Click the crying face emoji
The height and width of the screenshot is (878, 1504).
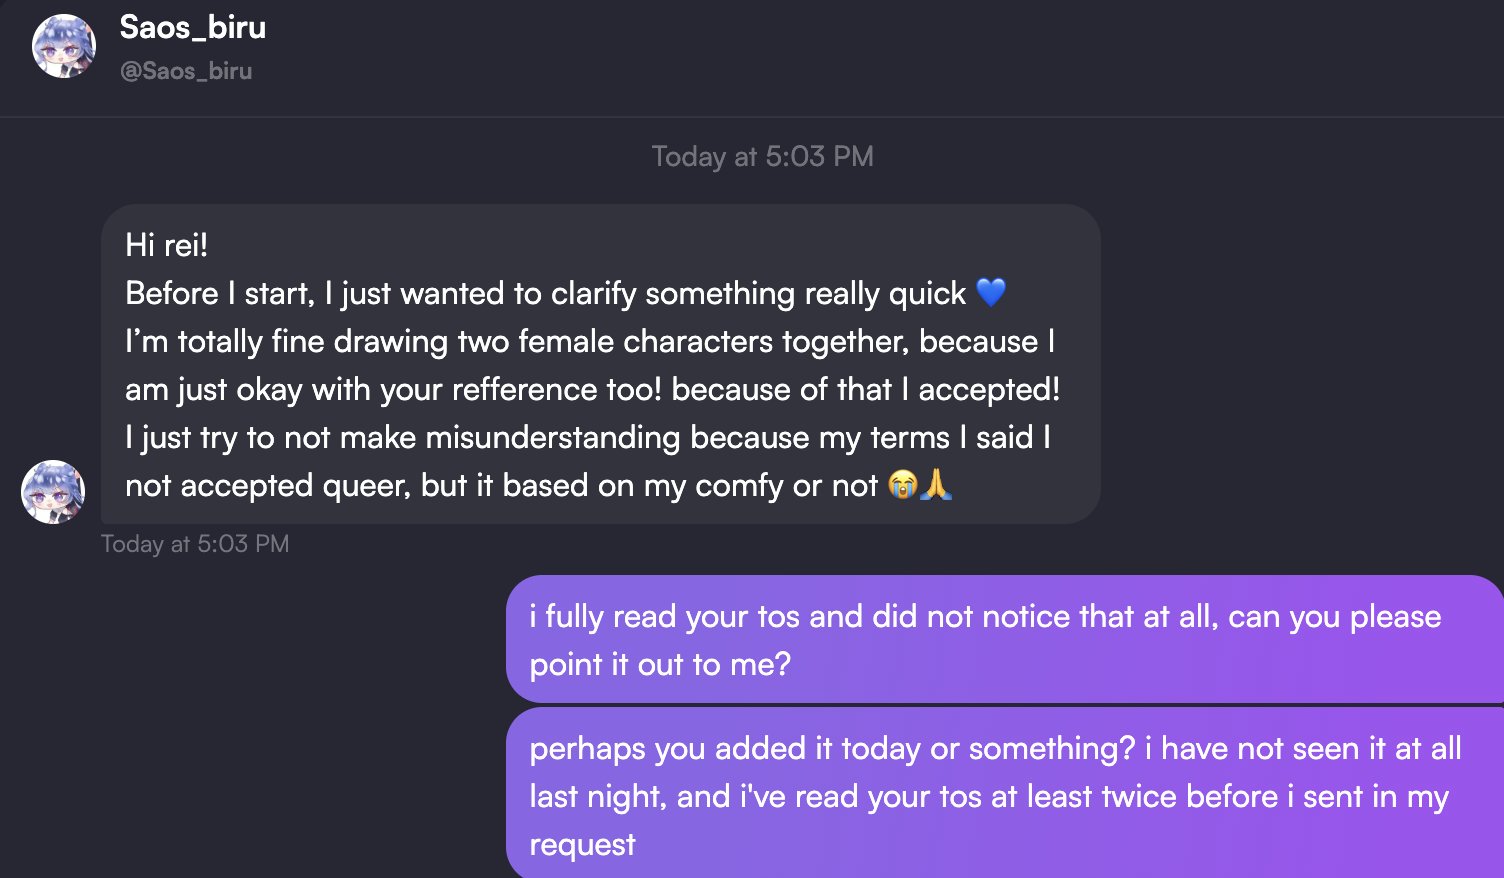click(903, 486)
